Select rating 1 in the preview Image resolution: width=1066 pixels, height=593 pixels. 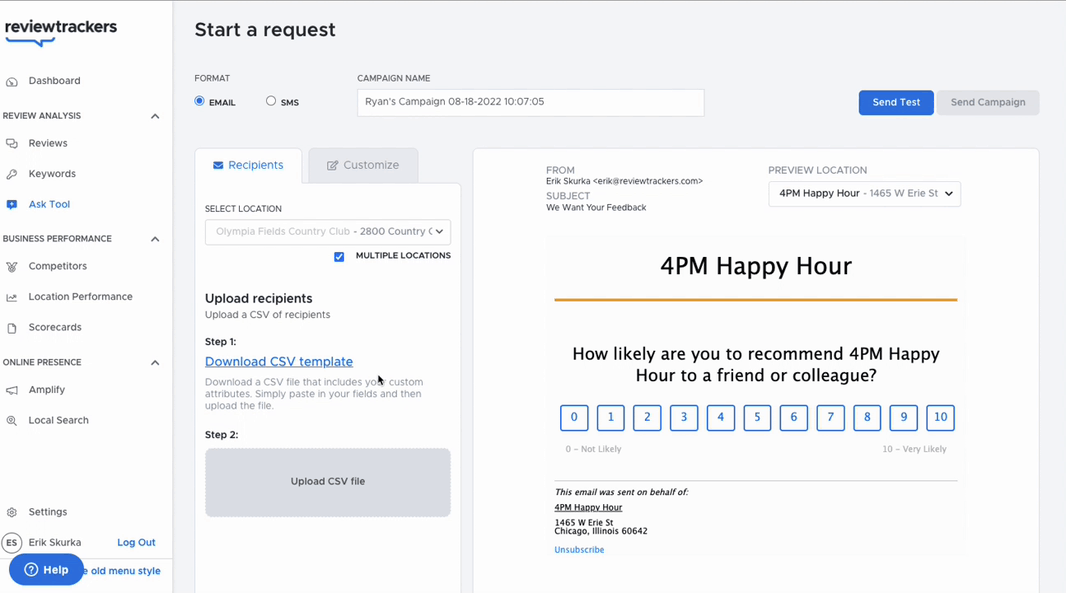click(611, 418)
